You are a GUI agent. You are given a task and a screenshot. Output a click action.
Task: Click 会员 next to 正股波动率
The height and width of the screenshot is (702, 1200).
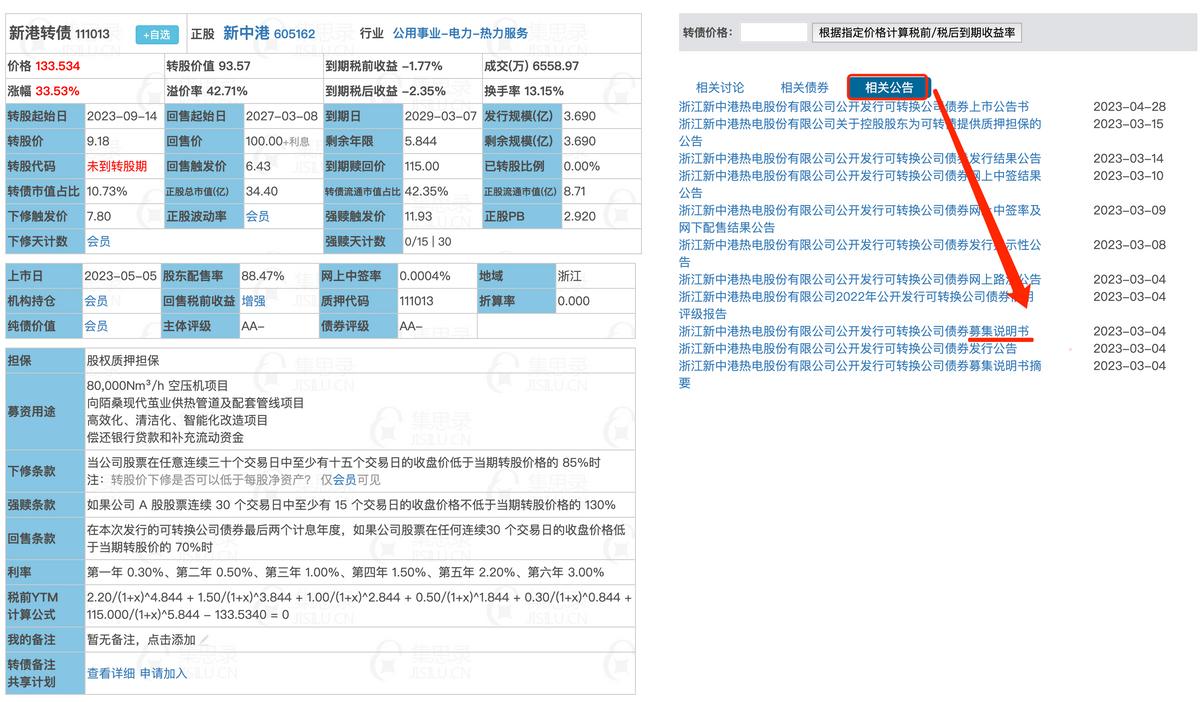pos(255,216)
